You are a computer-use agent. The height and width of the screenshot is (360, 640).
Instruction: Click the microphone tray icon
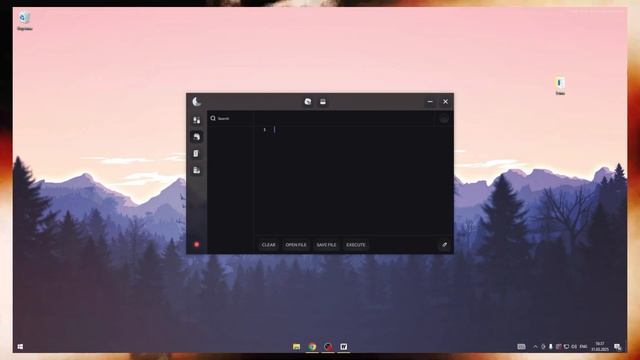click(551, 347)
